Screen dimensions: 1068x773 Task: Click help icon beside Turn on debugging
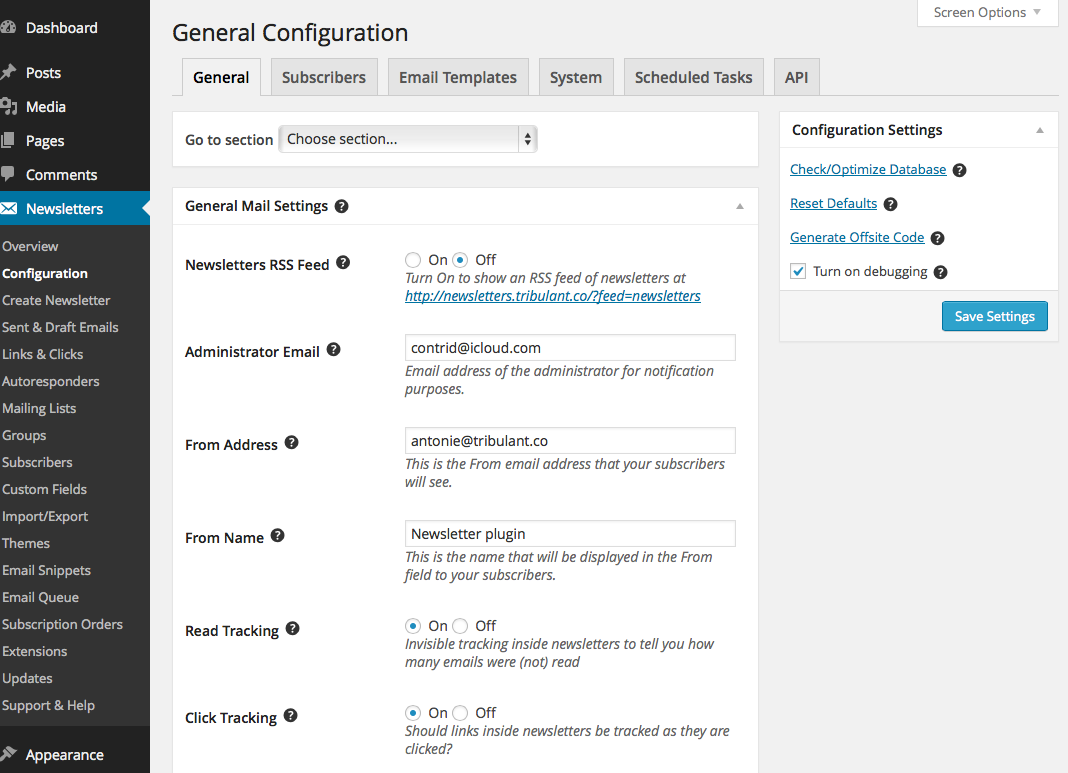pyautogui.click(x=940, y=272)
